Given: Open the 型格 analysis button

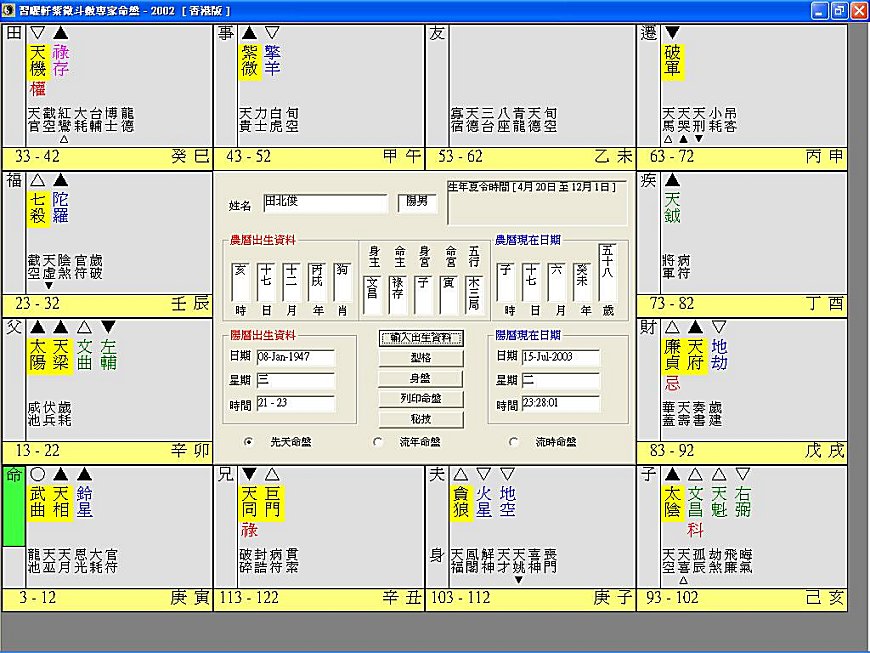Looking at the screenshot, I should coord(421,359).
